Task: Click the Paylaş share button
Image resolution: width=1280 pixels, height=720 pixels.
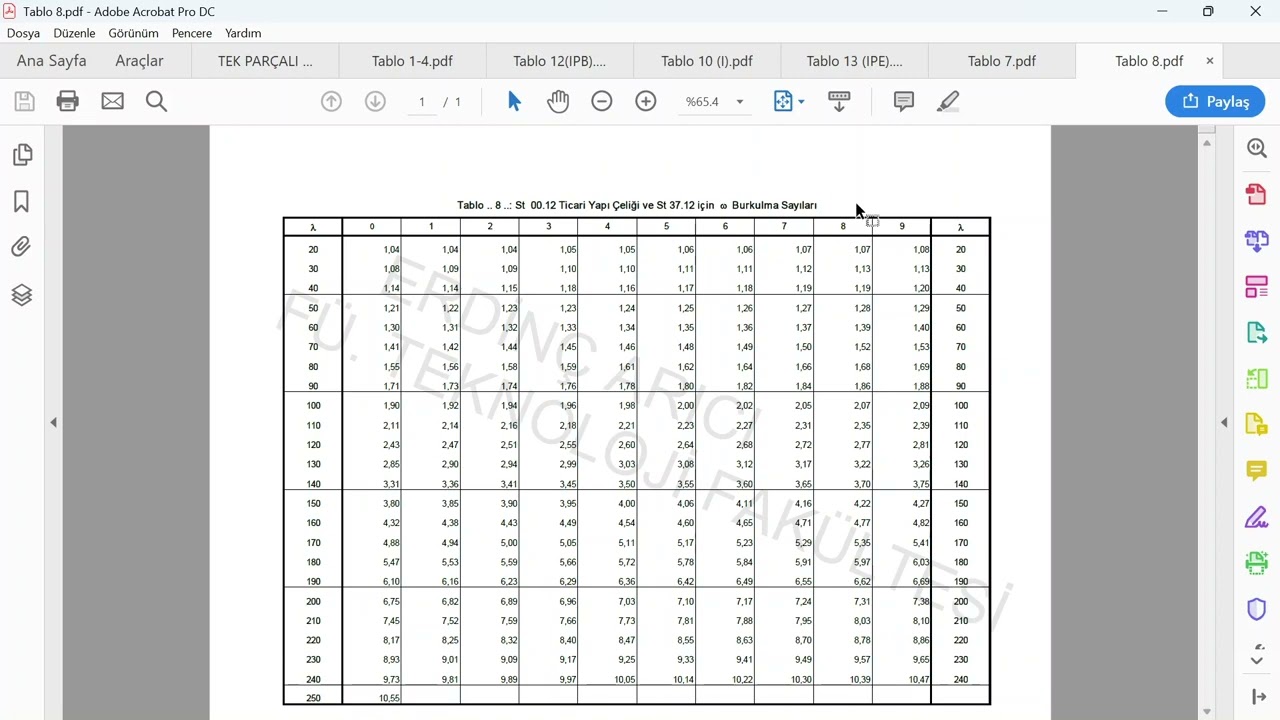Action: [x=1215, y=101]
